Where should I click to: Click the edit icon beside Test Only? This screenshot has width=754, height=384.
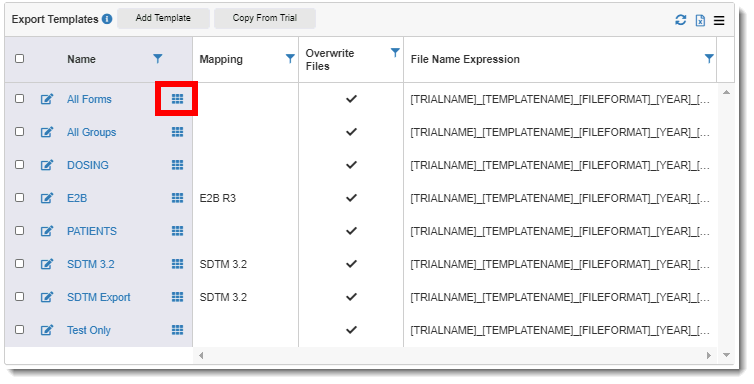point(47,330)
